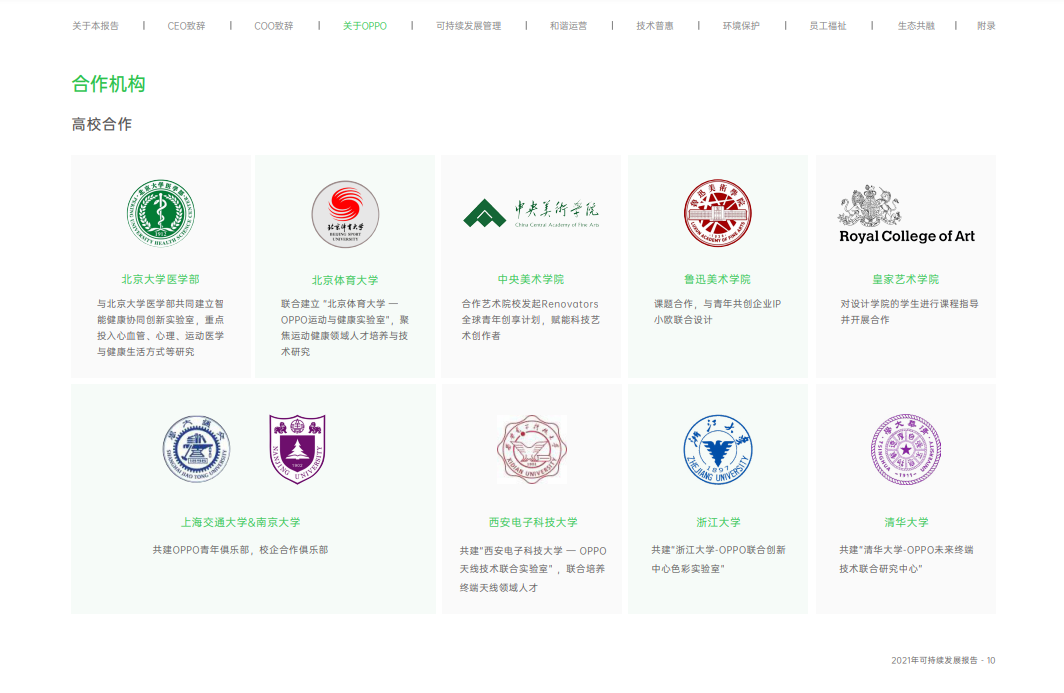Image resolution: width=1064 pixels, height=693 pixels.
Task: Go to the 和谐运营 section
Action: pos(569,26)
